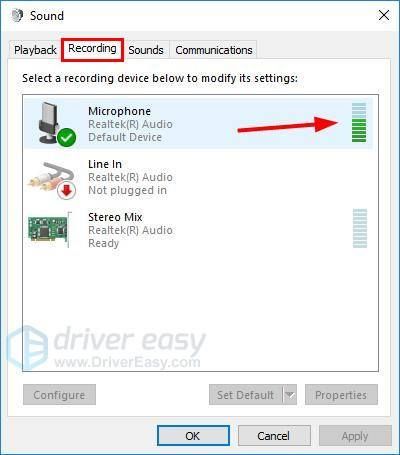The height and width of the screenshot is (455, 400).
Task: Click the red not-plugged-in arrow badge
Action: [x=67, y=190]
